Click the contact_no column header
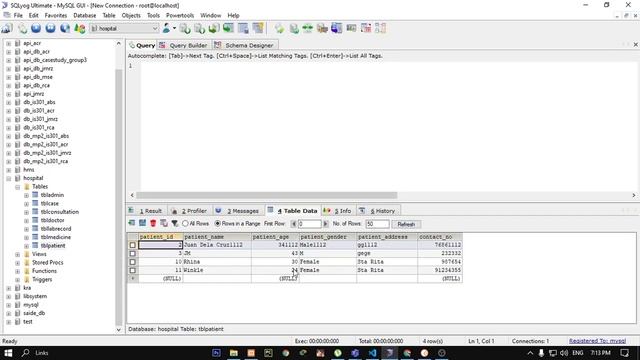Screen dimensions: 640x360 point(440,237)
